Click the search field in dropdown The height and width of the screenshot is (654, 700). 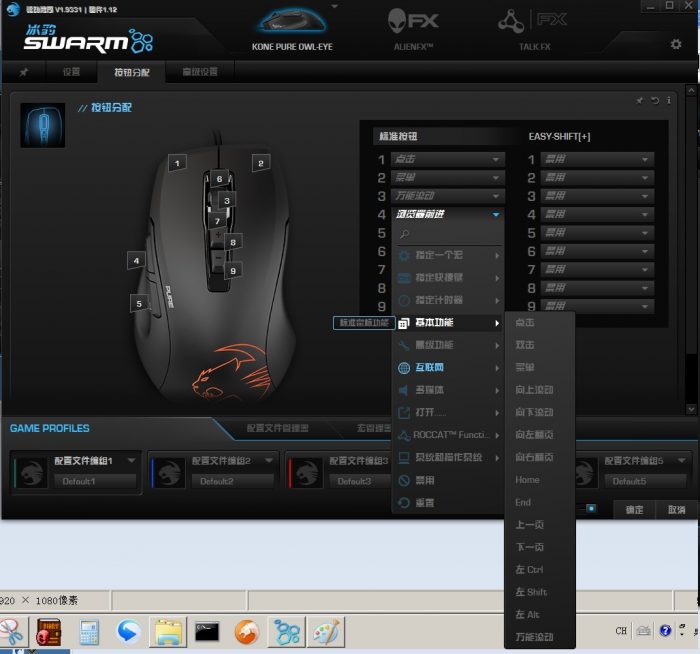(449, 234)
